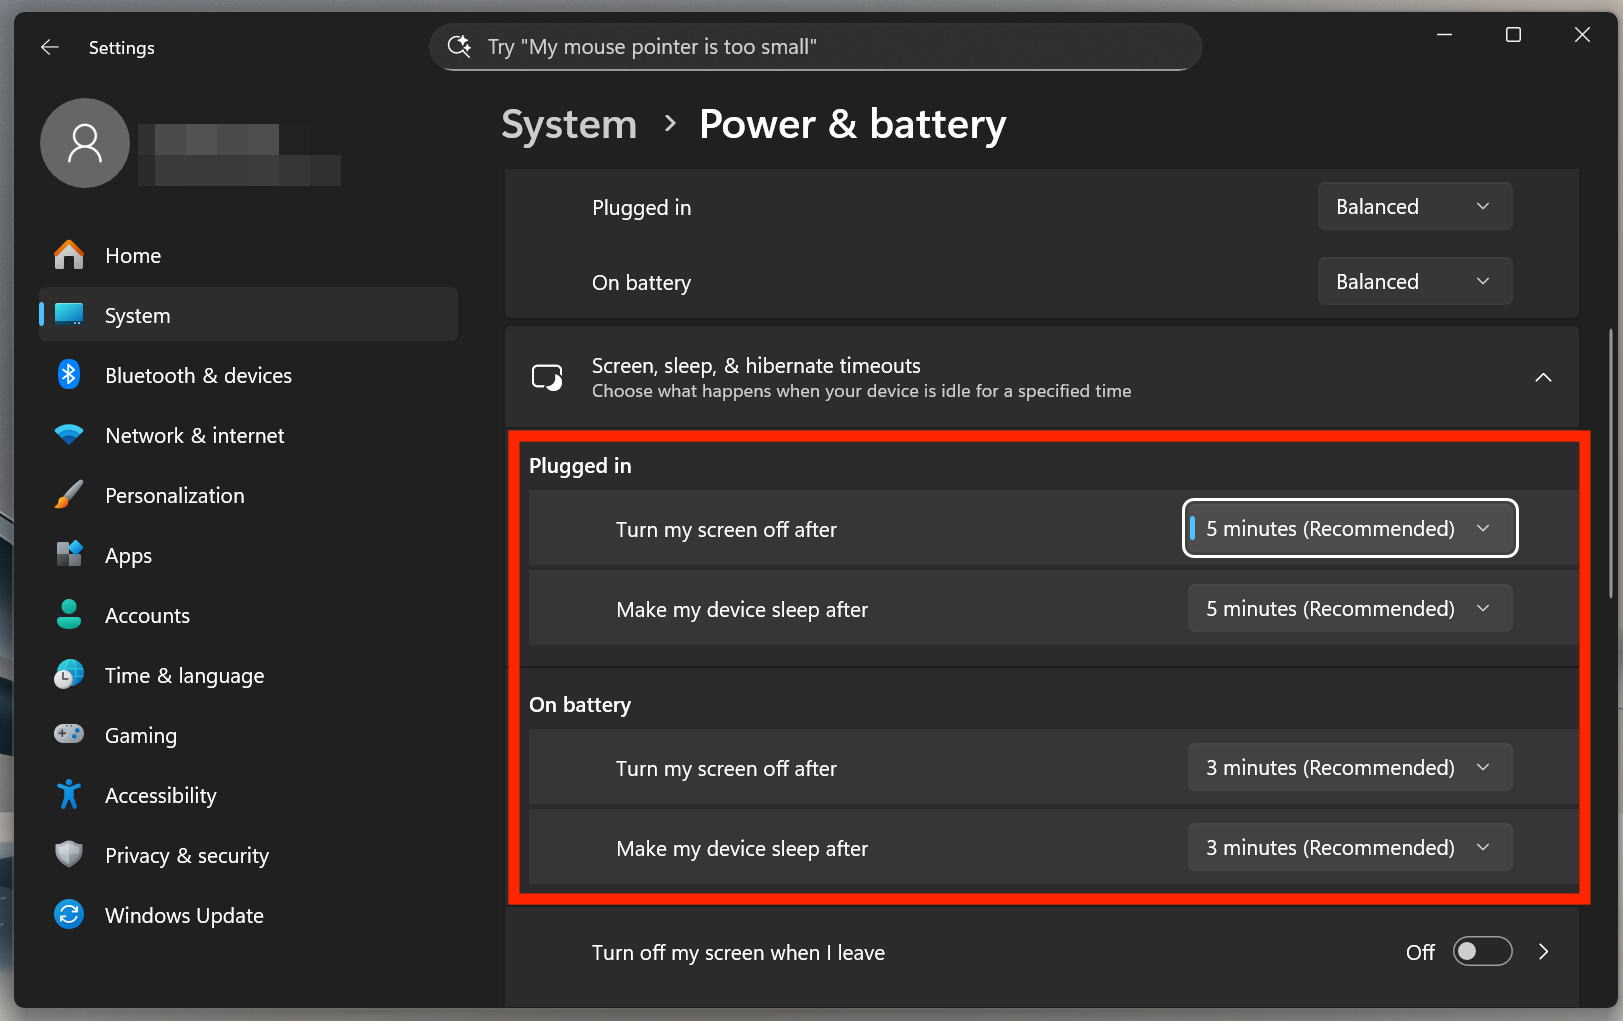Collapse Screen, sleep, & hibernate timeouts section
The image size is (1623, 1021).
pos(1543,378)
